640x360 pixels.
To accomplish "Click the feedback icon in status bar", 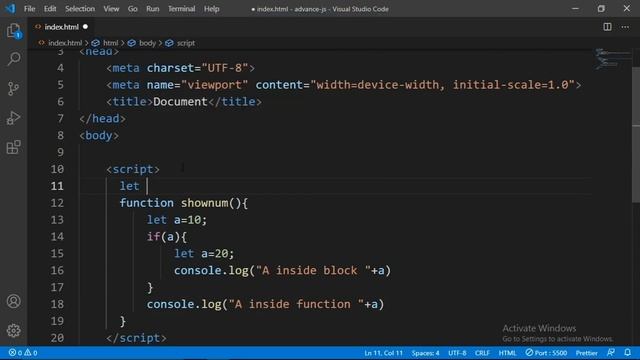I will (611, 353).
